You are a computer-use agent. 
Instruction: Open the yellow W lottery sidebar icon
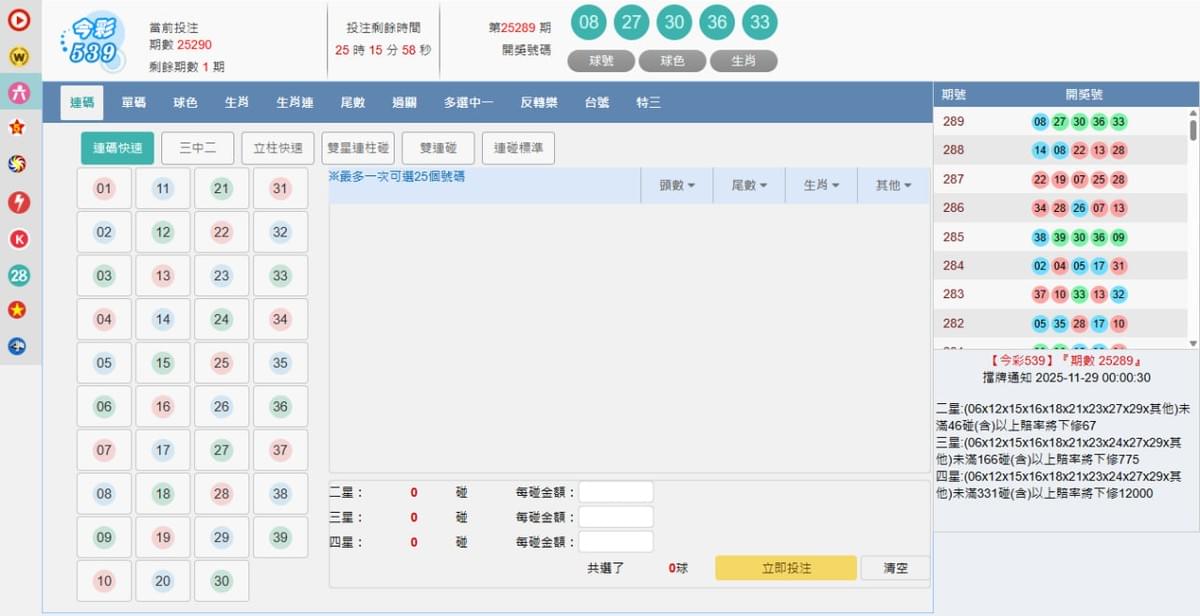point(18,56)
